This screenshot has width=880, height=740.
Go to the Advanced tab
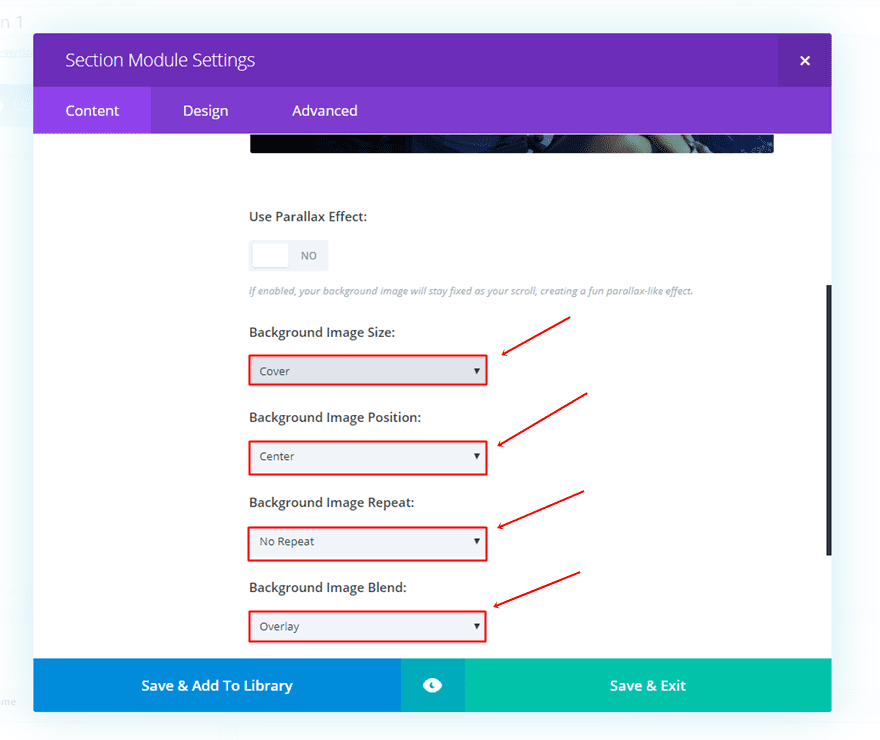(324, 111)
